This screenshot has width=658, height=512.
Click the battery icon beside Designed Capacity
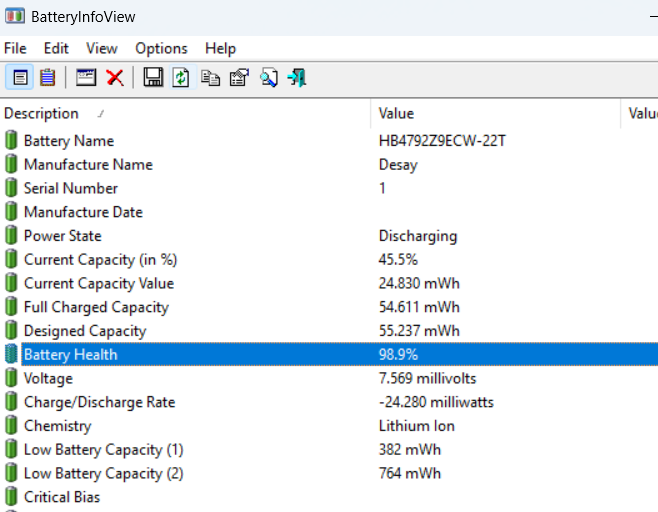point(11,330)
